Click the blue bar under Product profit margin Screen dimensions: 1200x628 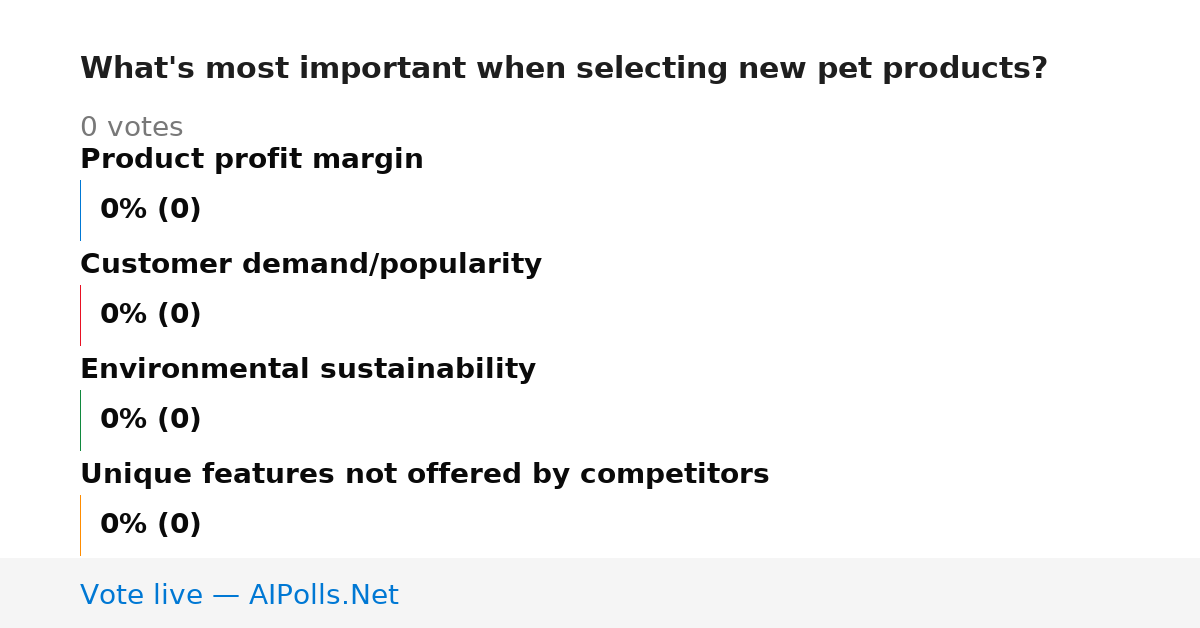(80, 210)
